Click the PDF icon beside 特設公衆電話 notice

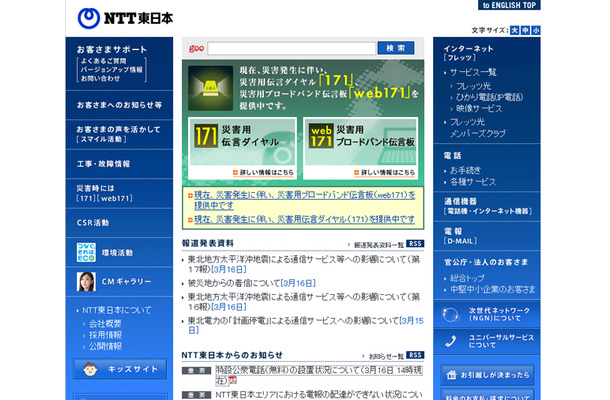pyautogui.click(x=233, y=380)
